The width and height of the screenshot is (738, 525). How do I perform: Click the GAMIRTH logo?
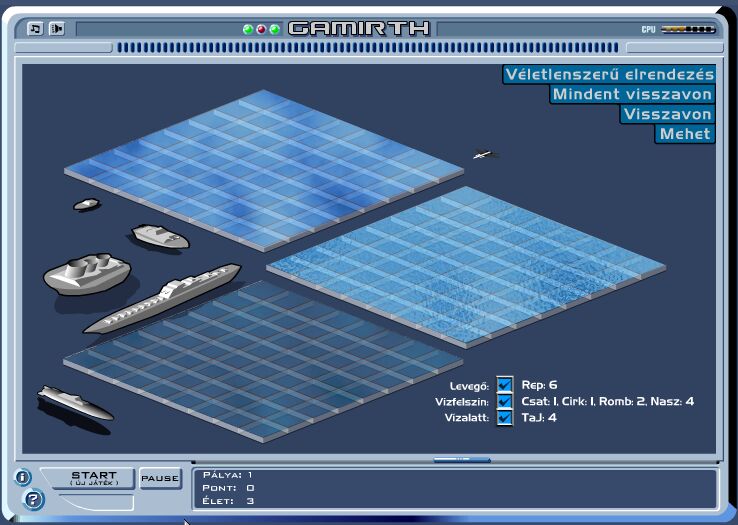[x=359, y=28]
